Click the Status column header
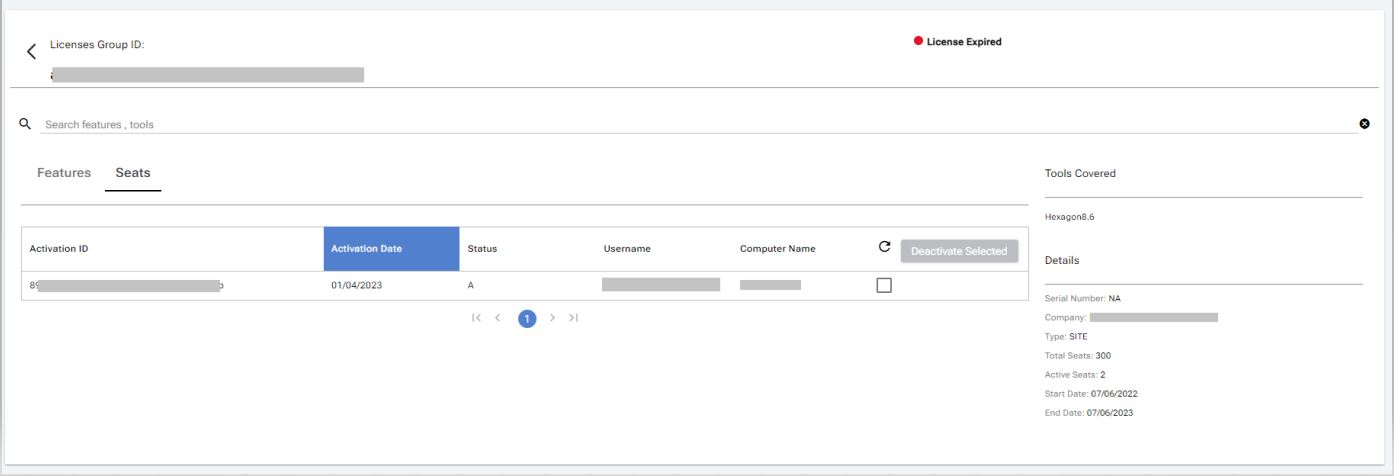Viewport: 1394px width, 476px height. coord(482,249)
